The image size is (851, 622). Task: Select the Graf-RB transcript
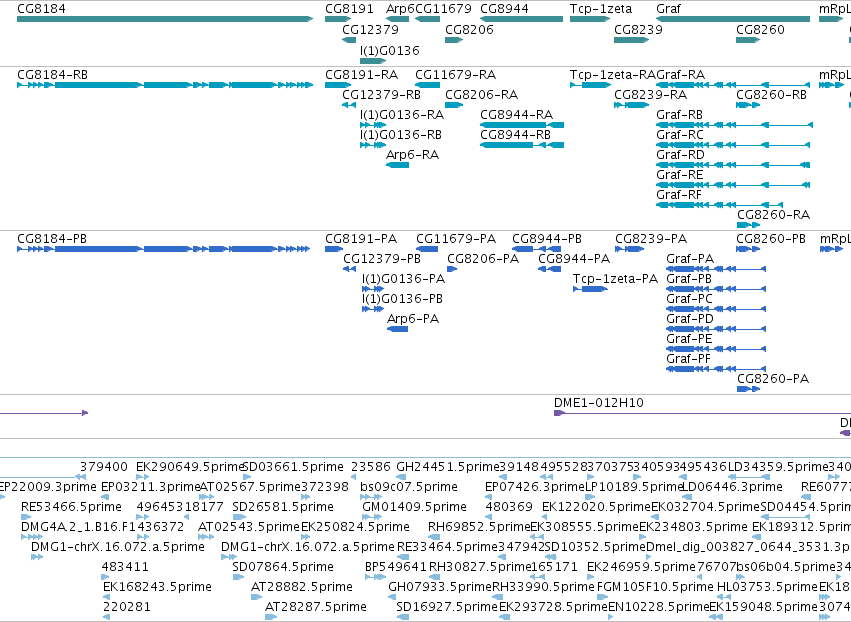(734, 125)
